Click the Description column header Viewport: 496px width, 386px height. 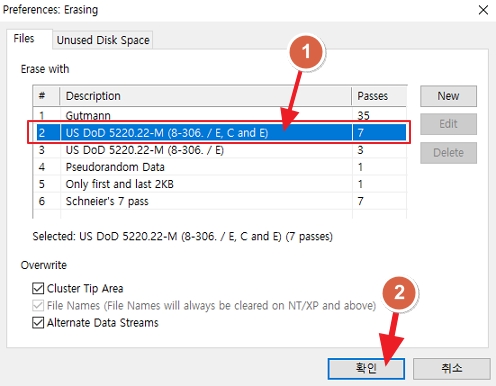coord(206,96)
